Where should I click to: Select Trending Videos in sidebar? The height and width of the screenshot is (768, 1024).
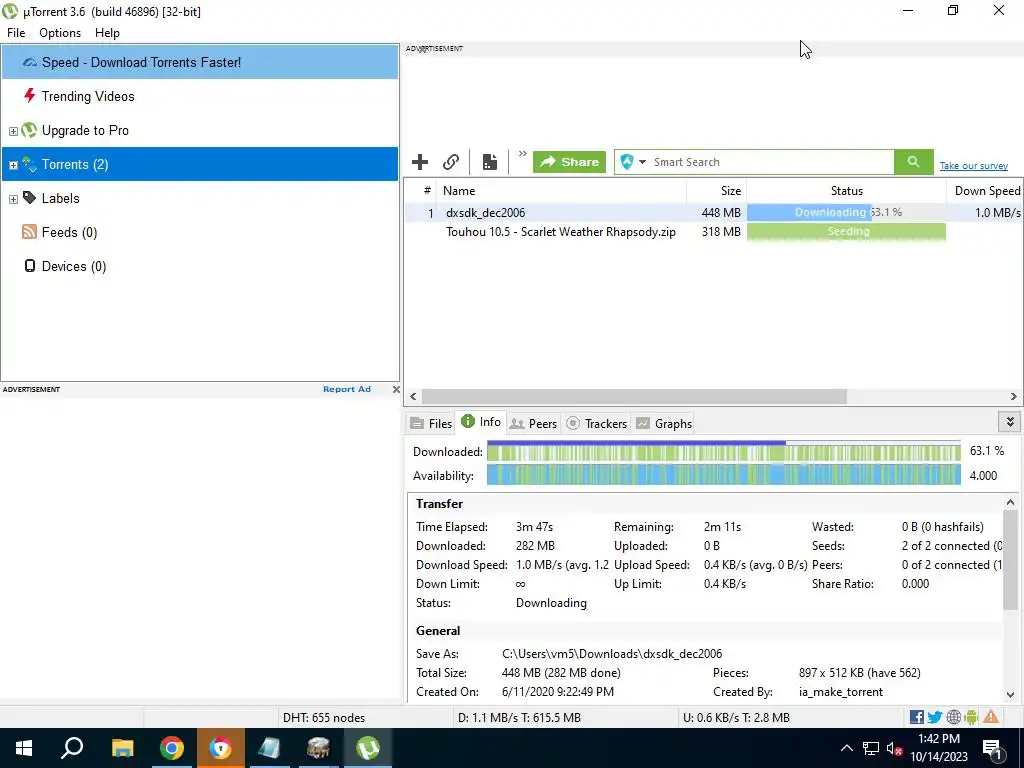(200, 96)
